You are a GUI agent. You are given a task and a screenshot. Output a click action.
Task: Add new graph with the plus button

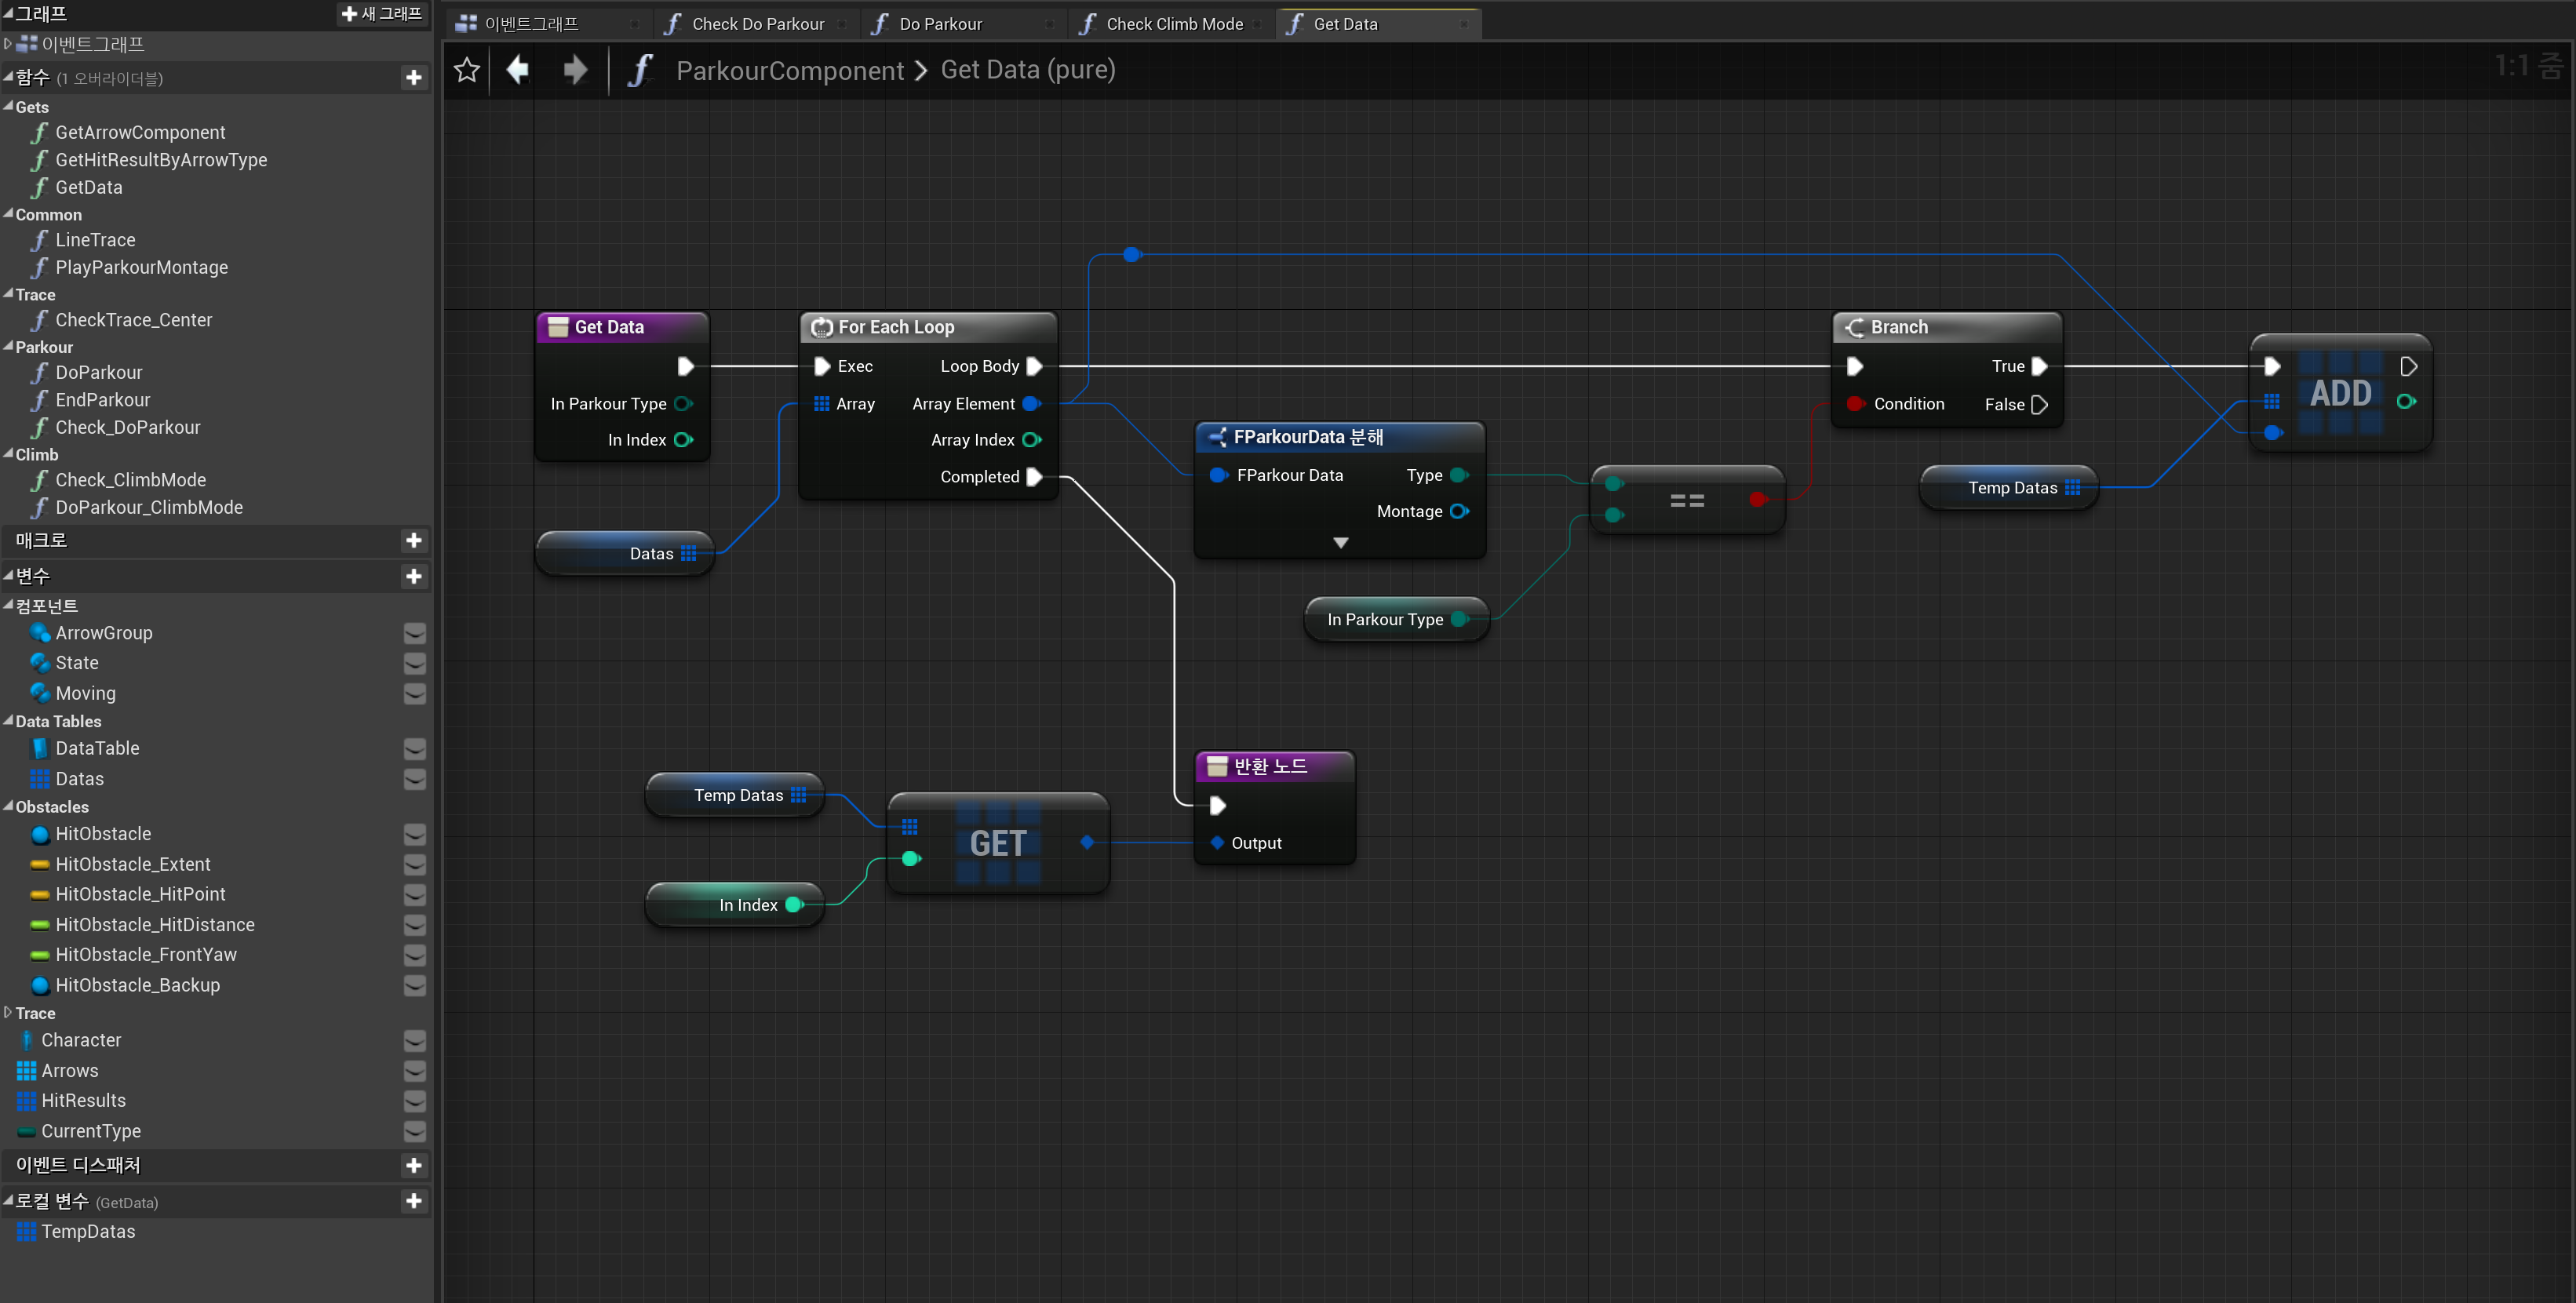(x=382, y=13)
